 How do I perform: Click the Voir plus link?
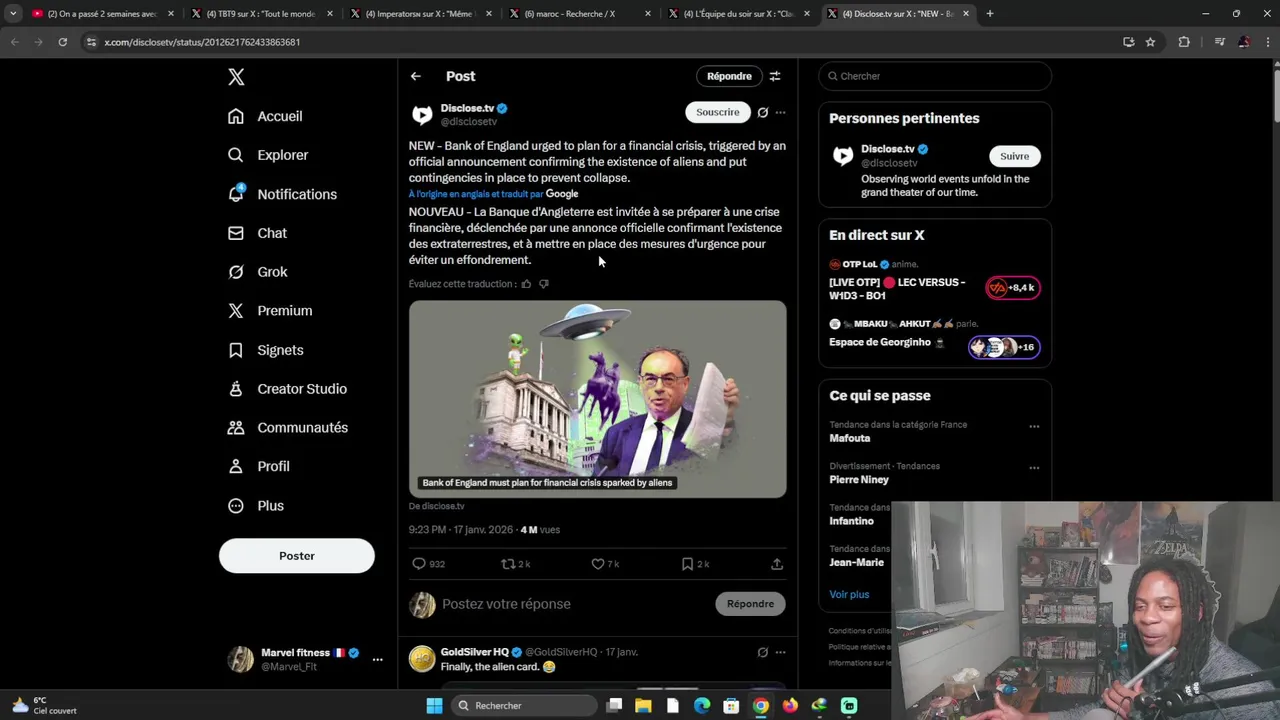click(x=849, y=594)
